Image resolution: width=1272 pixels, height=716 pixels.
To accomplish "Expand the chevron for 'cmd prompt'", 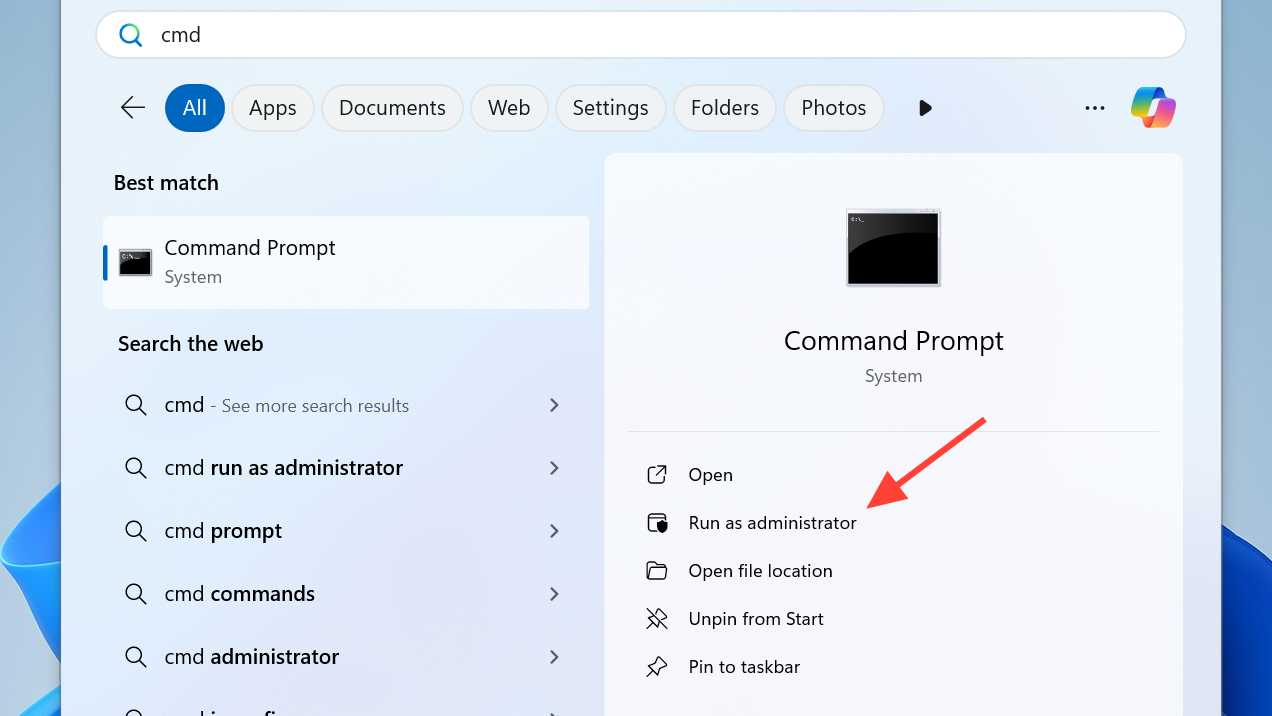I will [554, 531].
